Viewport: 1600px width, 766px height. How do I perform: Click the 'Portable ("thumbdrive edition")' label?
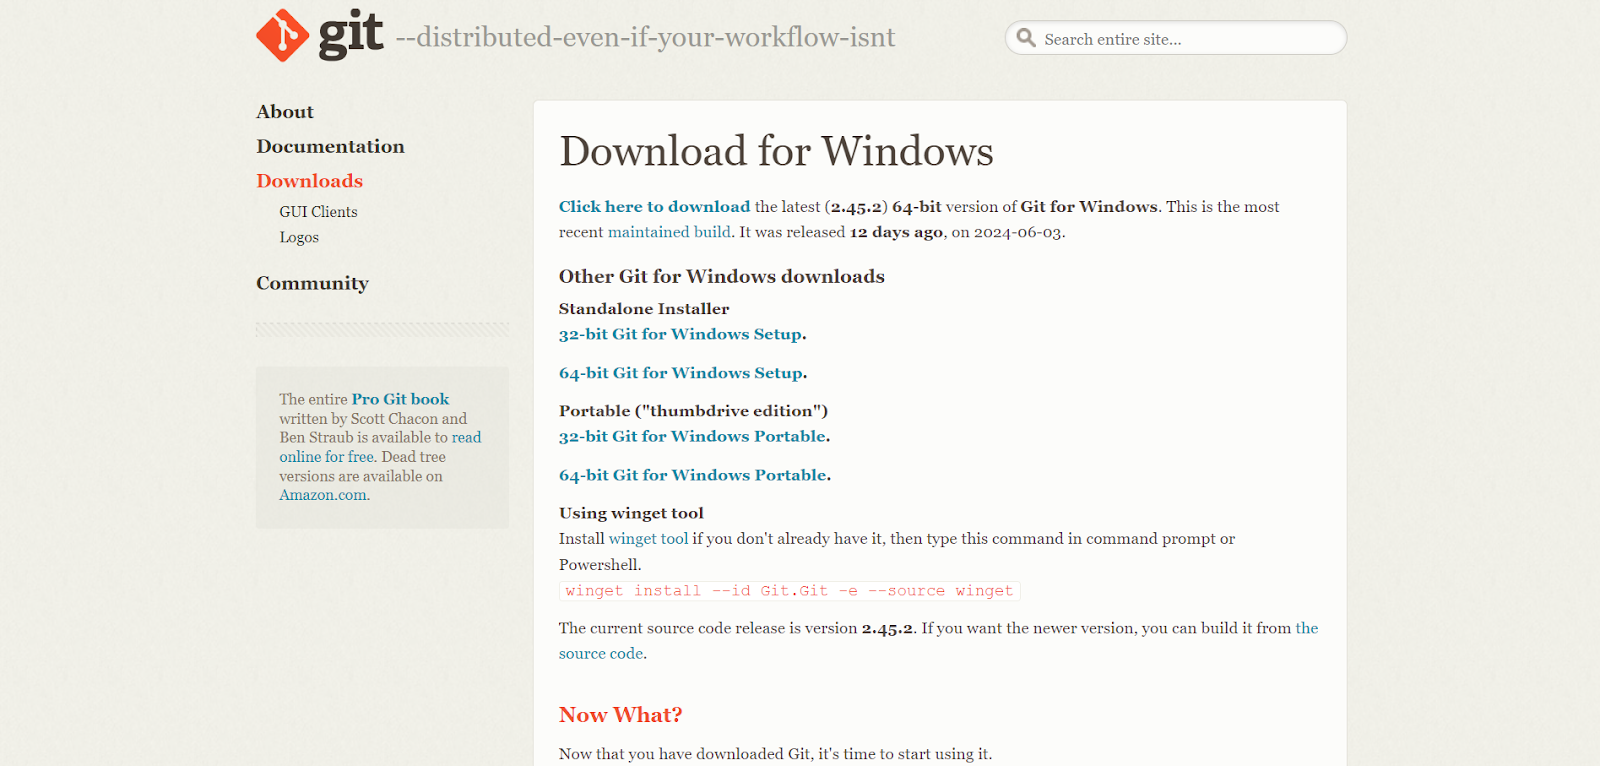pyautogui.click(x=693, y=411)
